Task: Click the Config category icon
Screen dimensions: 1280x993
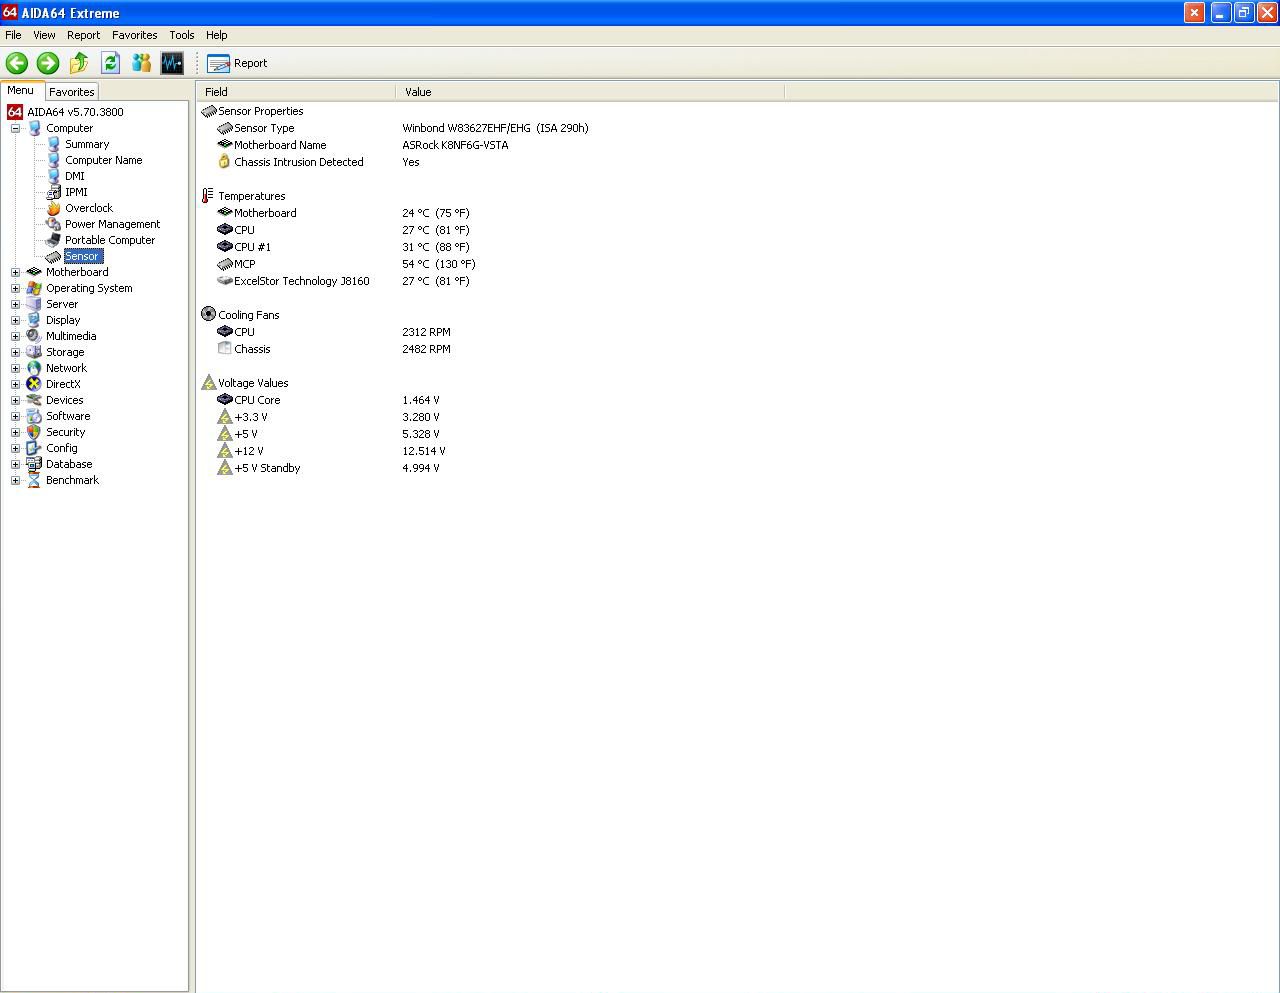Action: click(34, 448)
